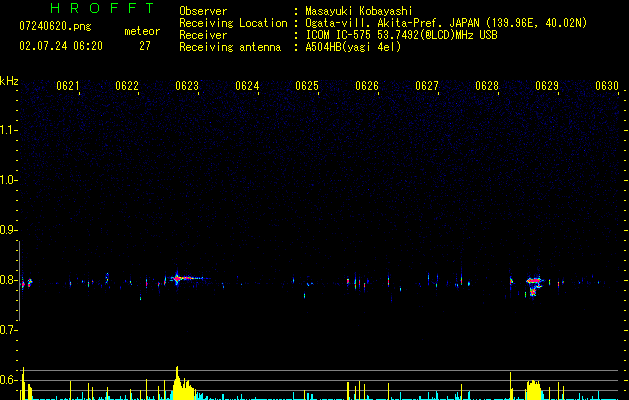The width and height of the screenshot is (629, 400).
Task: Select the filename 07240620.png
Action: 55,26
